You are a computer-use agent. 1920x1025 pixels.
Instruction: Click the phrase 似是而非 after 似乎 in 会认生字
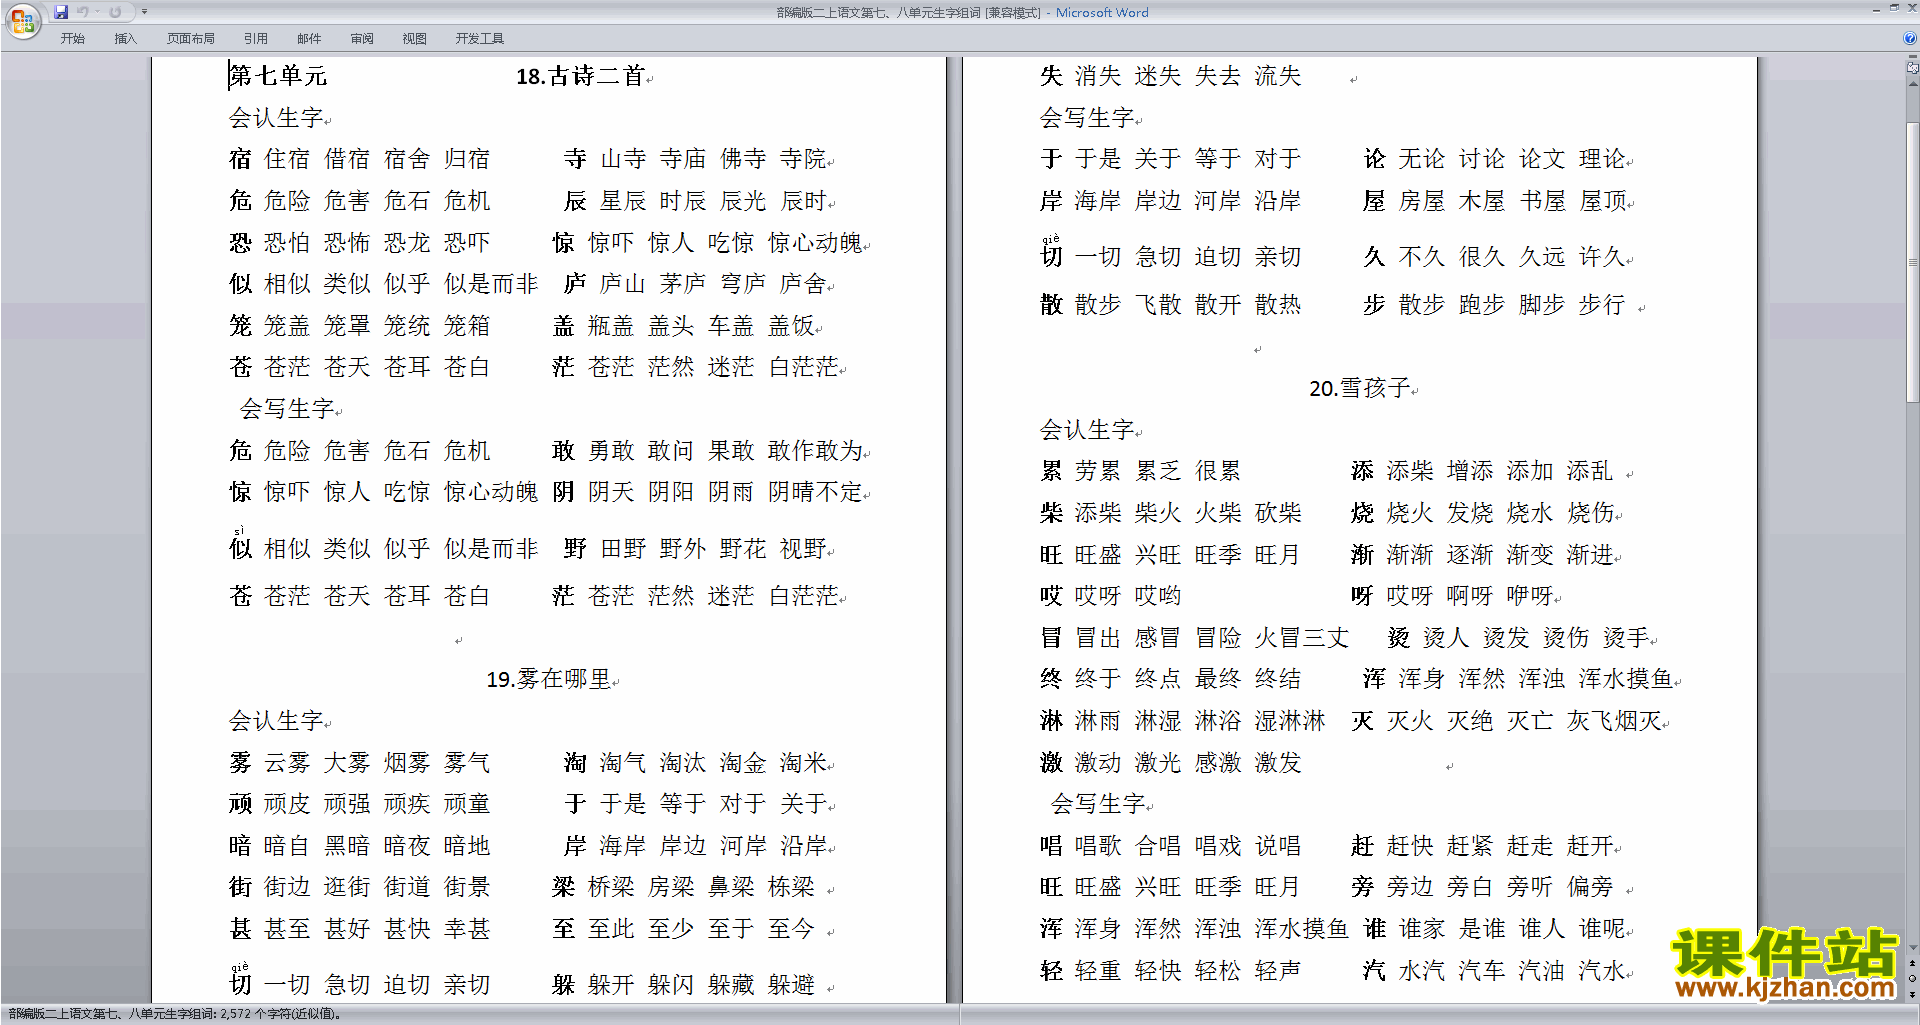click(491, 284)
